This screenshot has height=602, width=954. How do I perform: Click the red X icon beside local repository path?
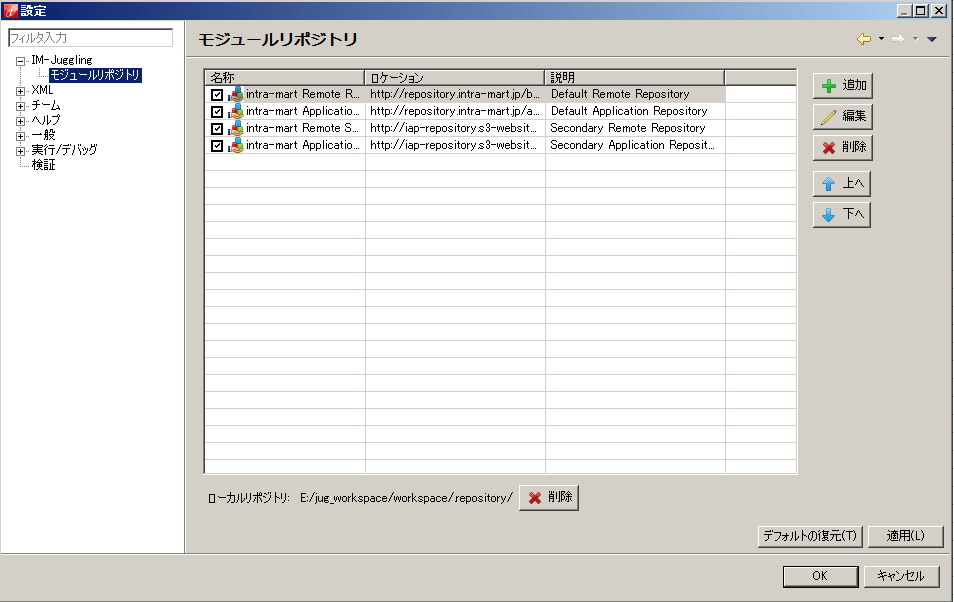coord(535,498)
